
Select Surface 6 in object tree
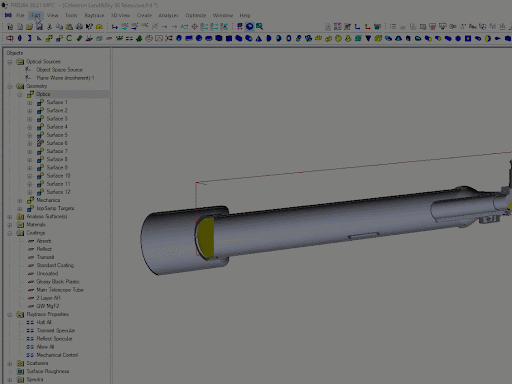tap(57, 143)
